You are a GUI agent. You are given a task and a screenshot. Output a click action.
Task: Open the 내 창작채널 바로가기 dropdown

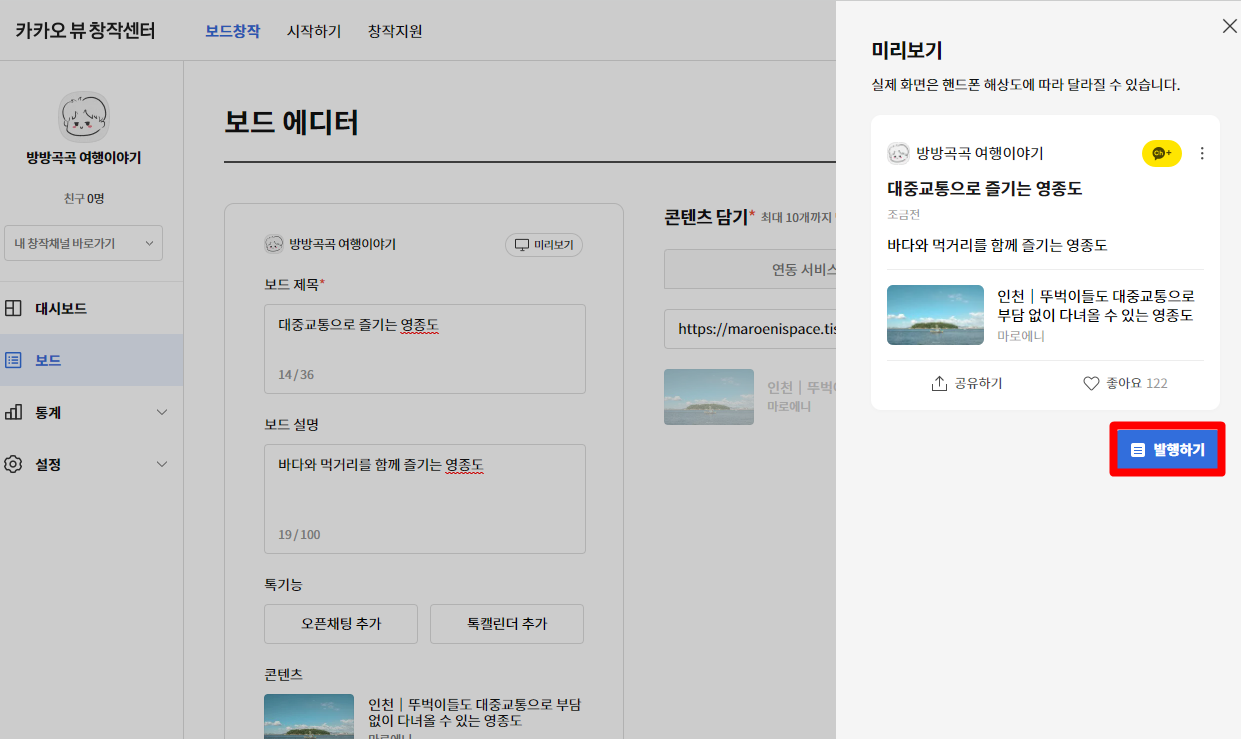(x=83, y=243)
